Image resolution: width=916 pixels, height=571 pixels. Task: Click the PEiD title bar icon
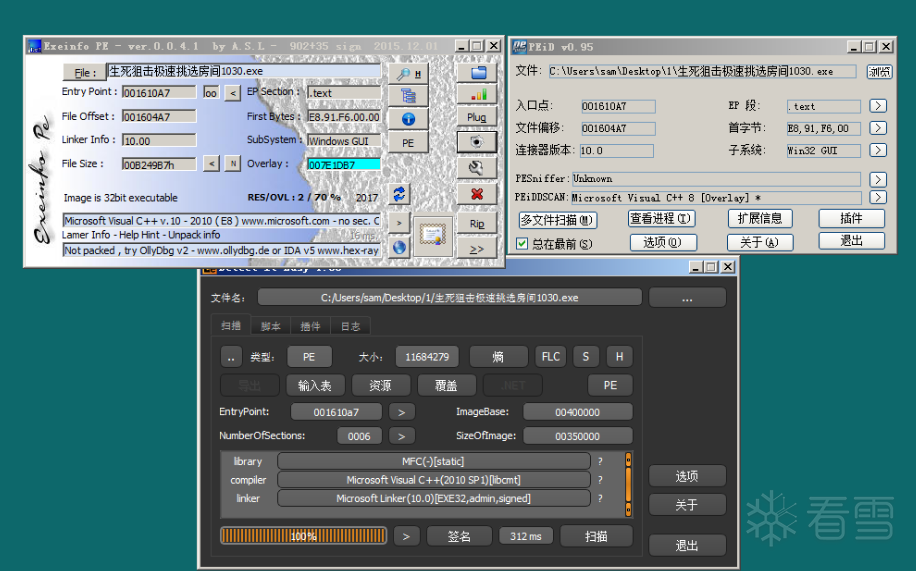(x=519, y=47)
